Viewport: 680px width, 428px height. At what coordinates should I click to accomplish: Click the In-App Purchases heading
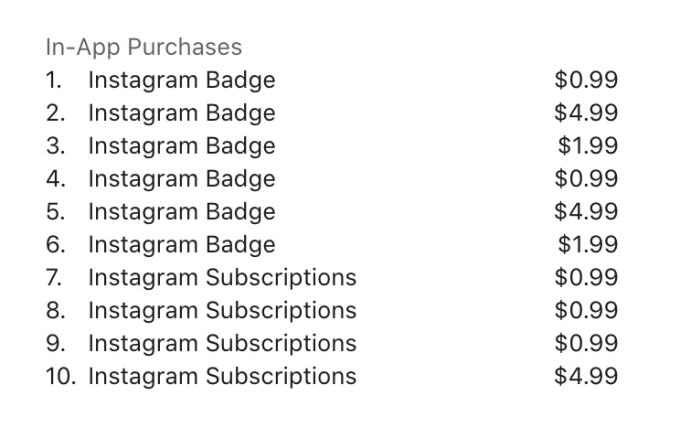coord(144,47)
